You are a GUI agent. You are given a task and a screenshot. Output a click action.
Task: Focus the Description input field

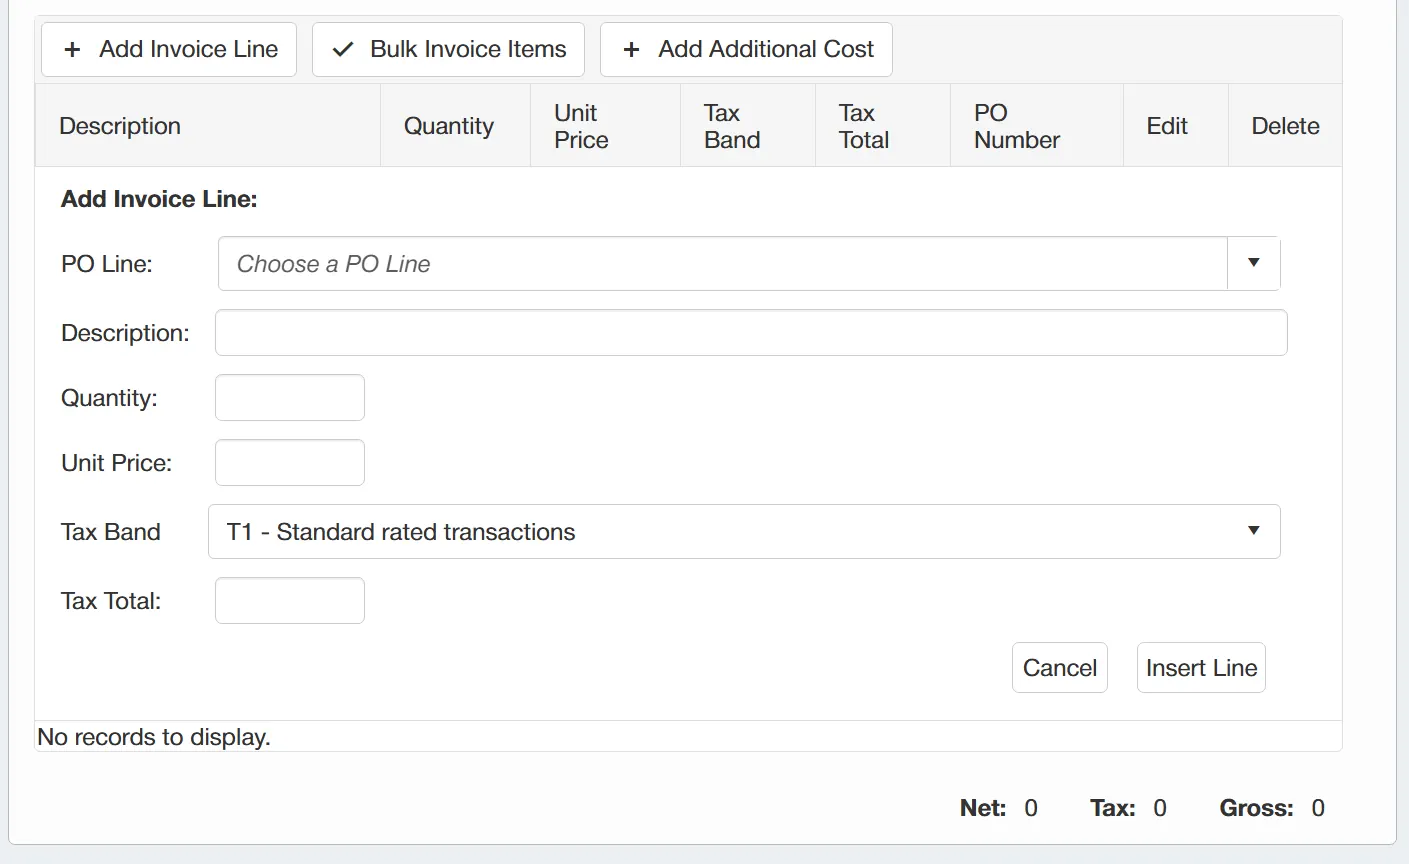(751, 333)
